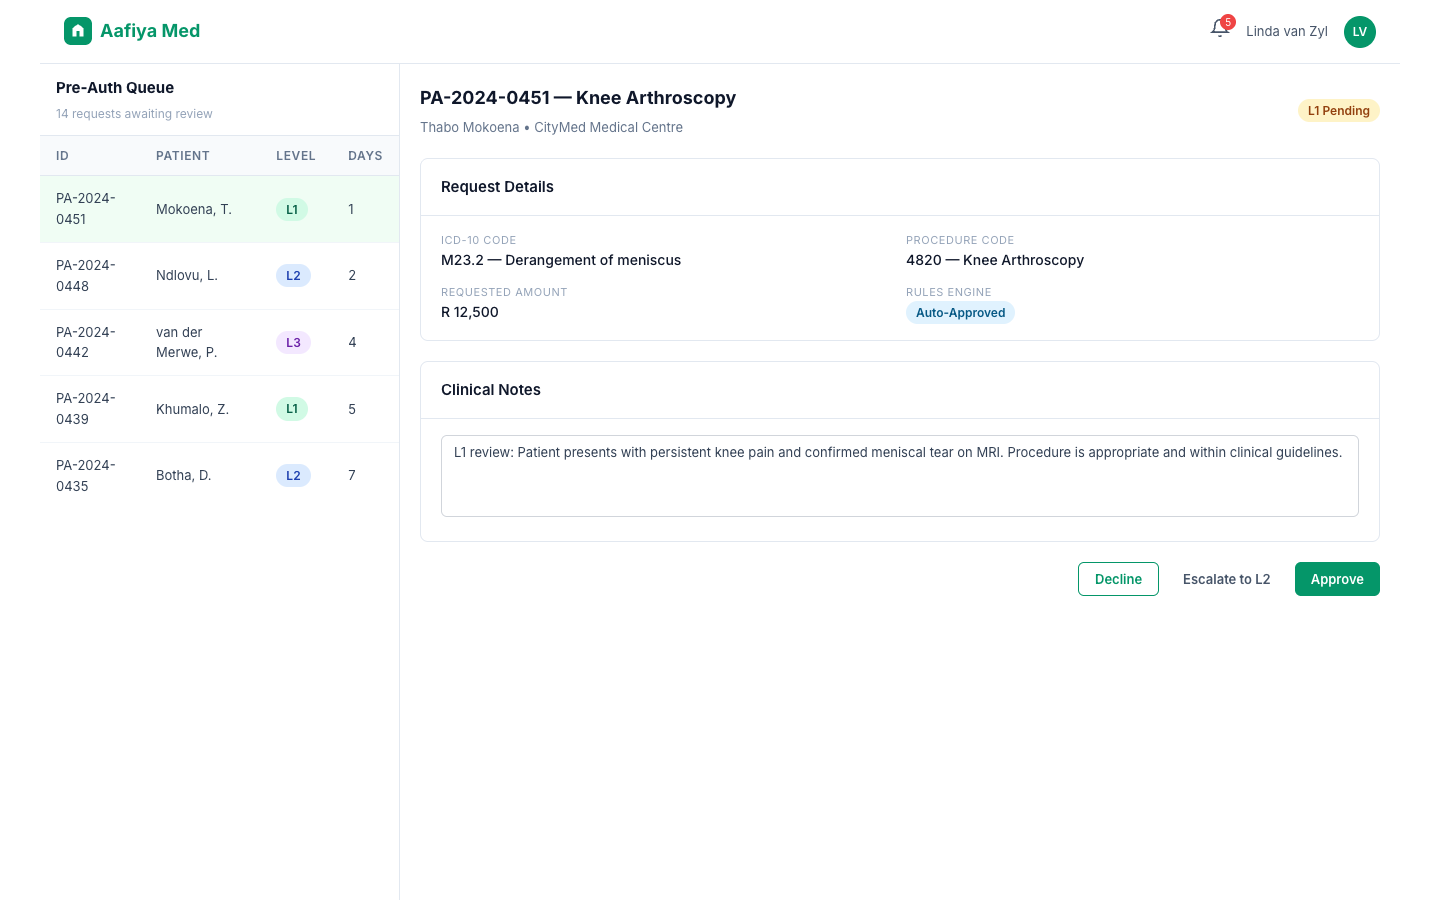Click the Aafiya Med home logo icon
1440x900 pixels.
point(78,31)
